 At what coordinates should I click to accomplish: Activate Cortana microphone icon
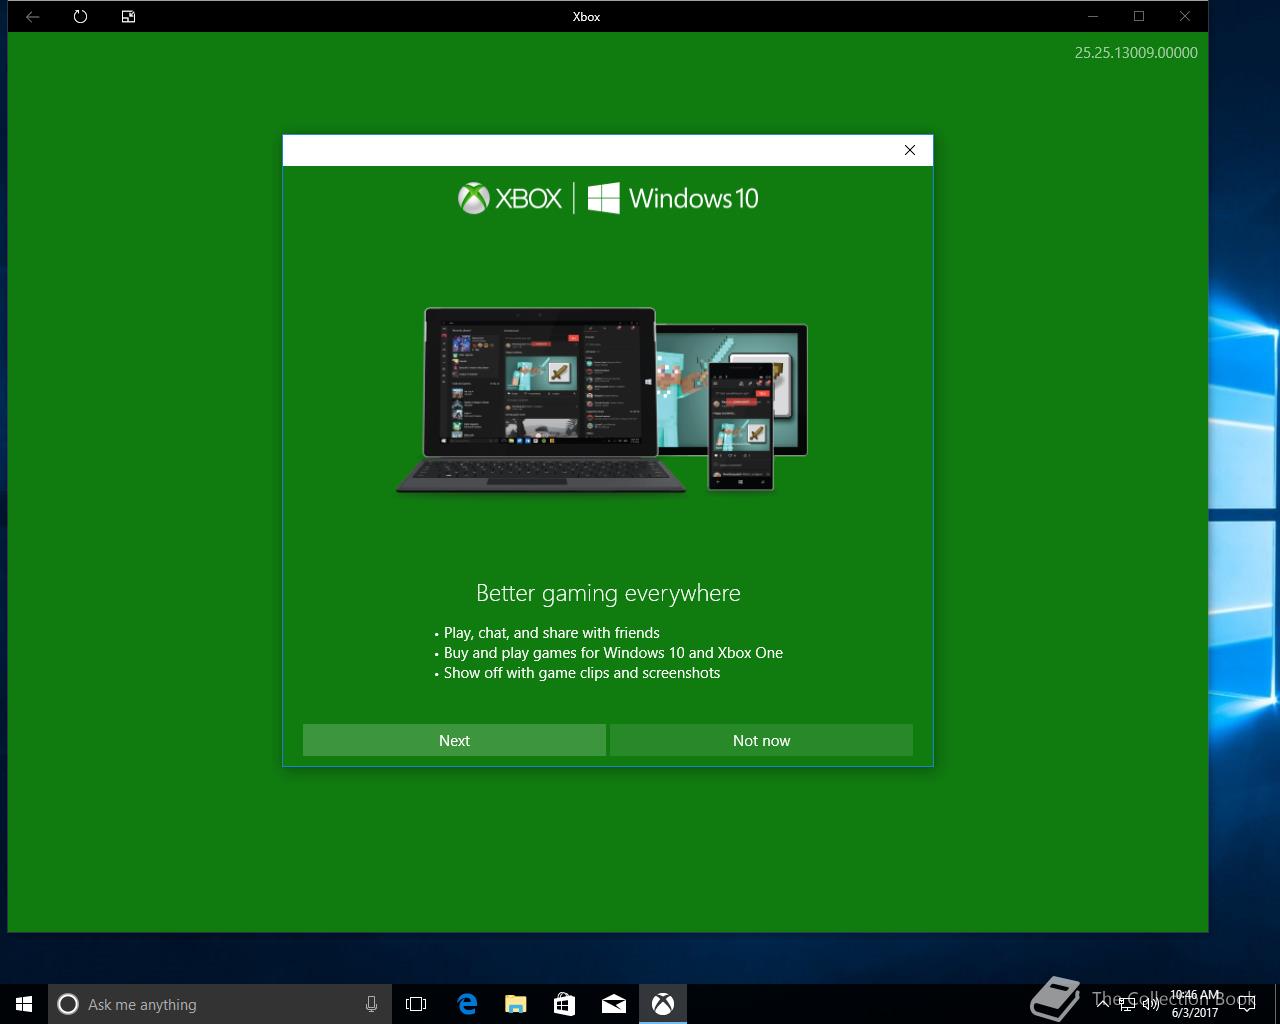(x=371, y=1004)
